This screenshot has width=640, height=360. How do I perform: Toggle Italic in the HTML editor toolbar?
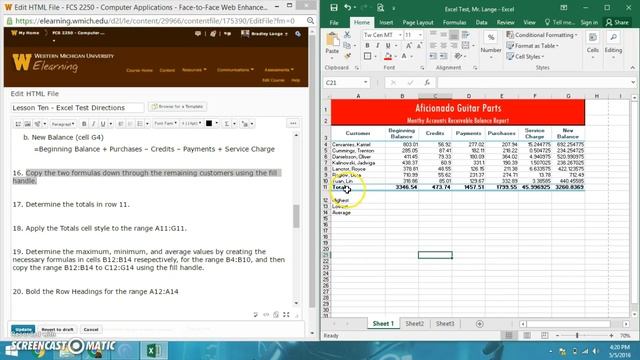(x=93, y=124)
